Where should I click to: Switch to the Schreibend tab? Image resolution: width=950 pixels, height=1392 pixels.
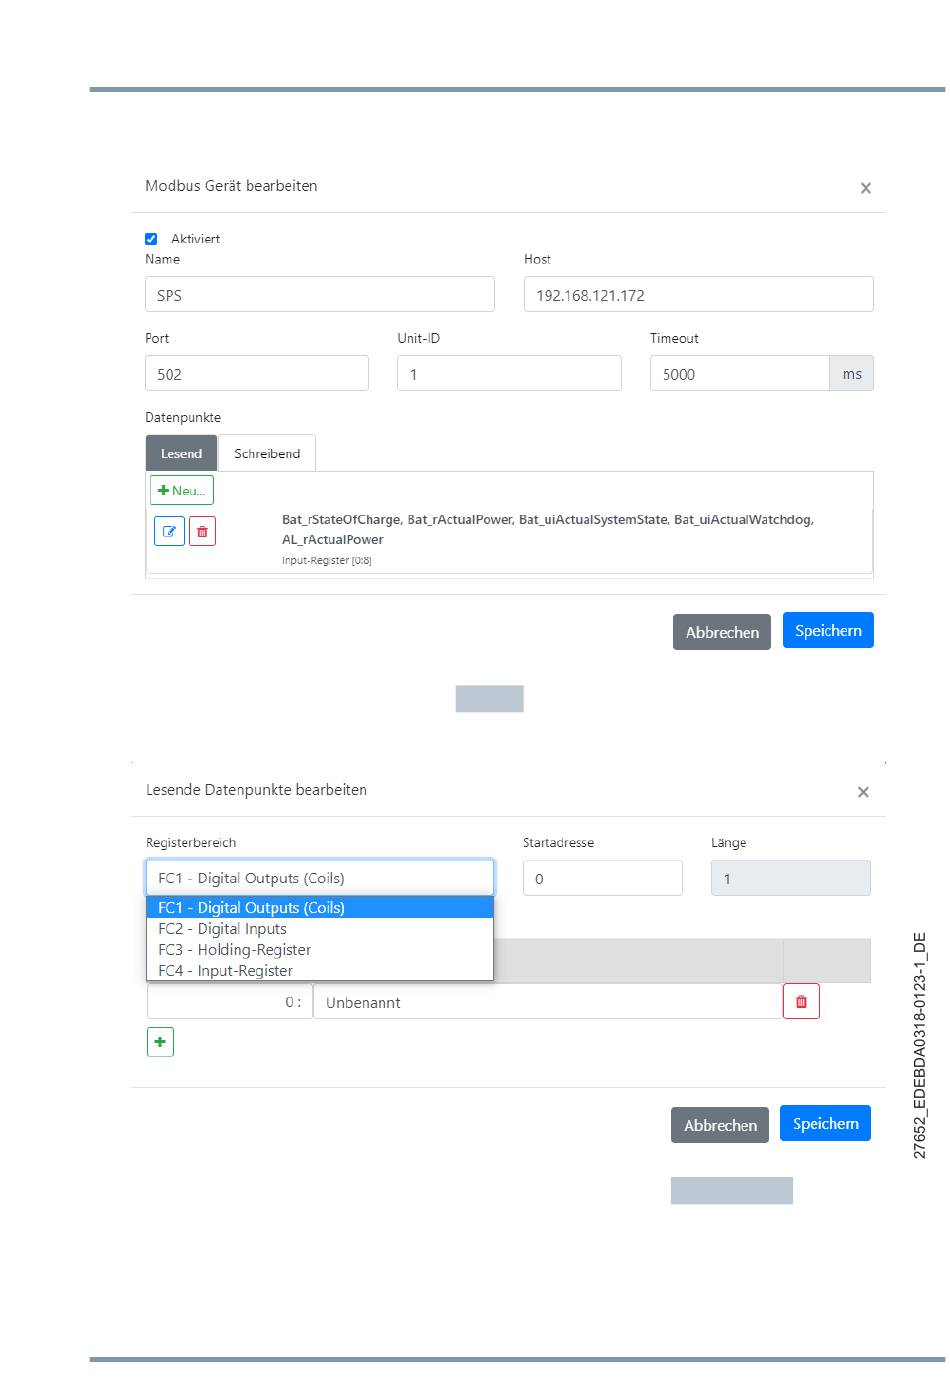(267, 453)
